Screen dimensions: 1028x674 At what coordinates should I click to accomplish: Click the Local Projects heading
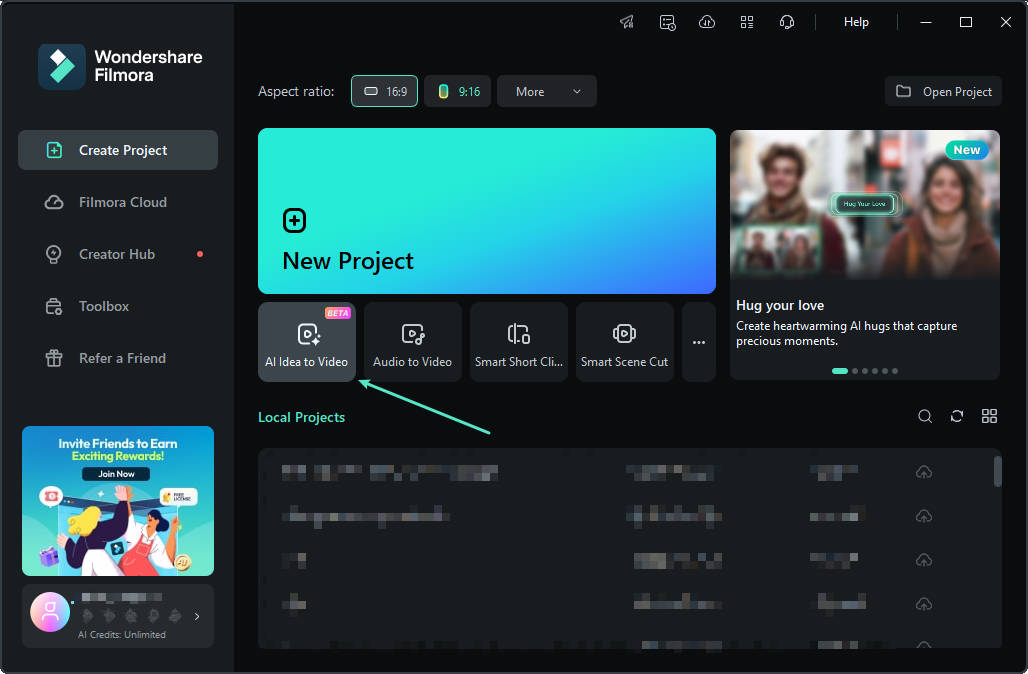(302, 417)
